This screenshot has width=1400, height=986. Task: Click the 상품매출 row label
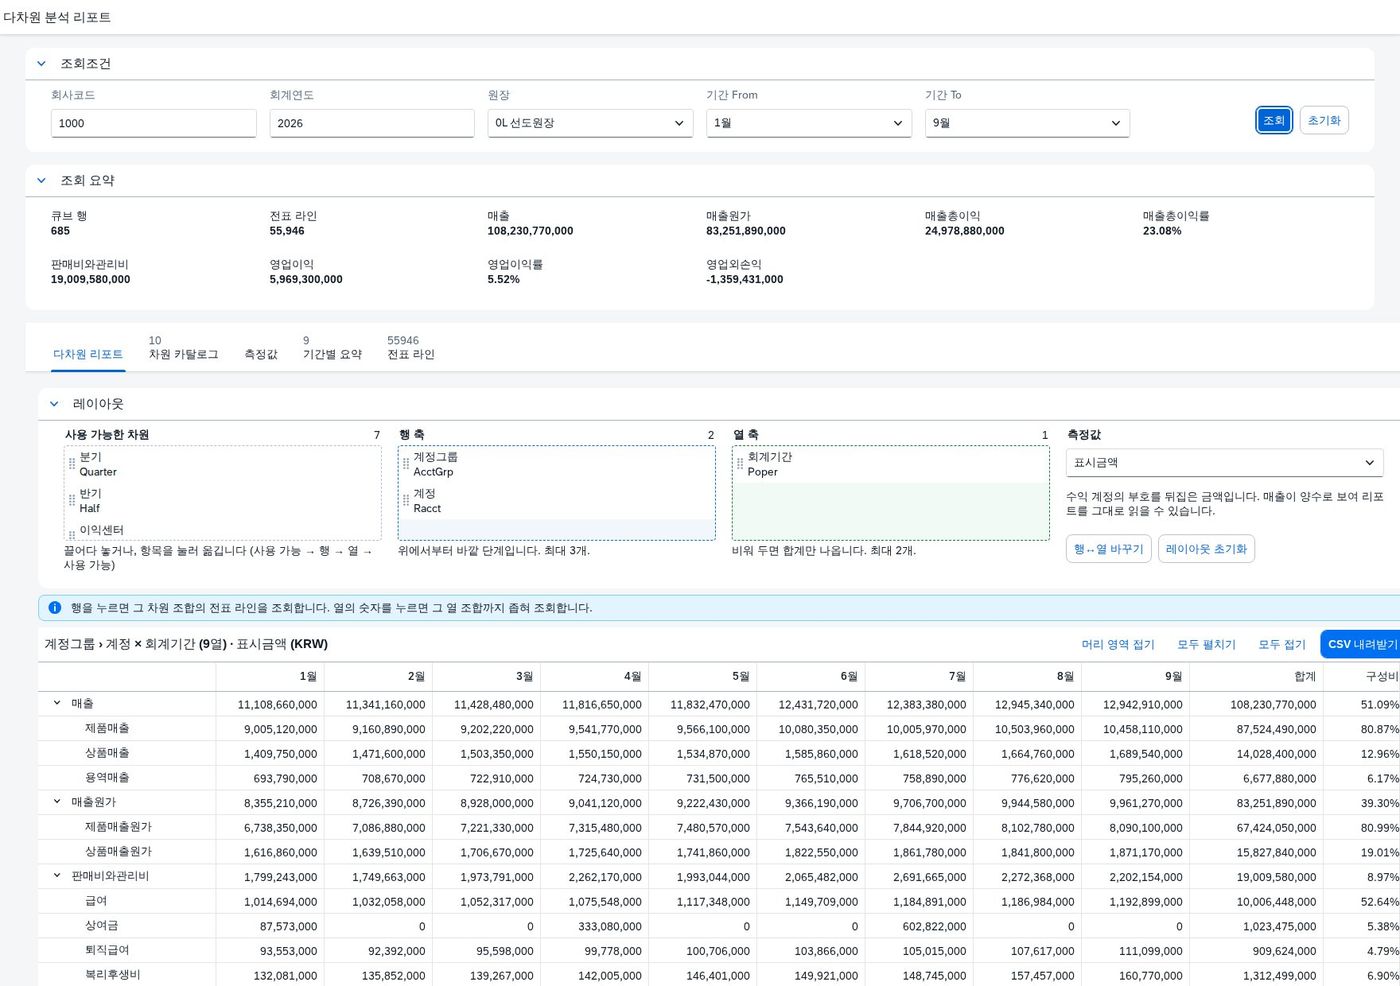107,753
